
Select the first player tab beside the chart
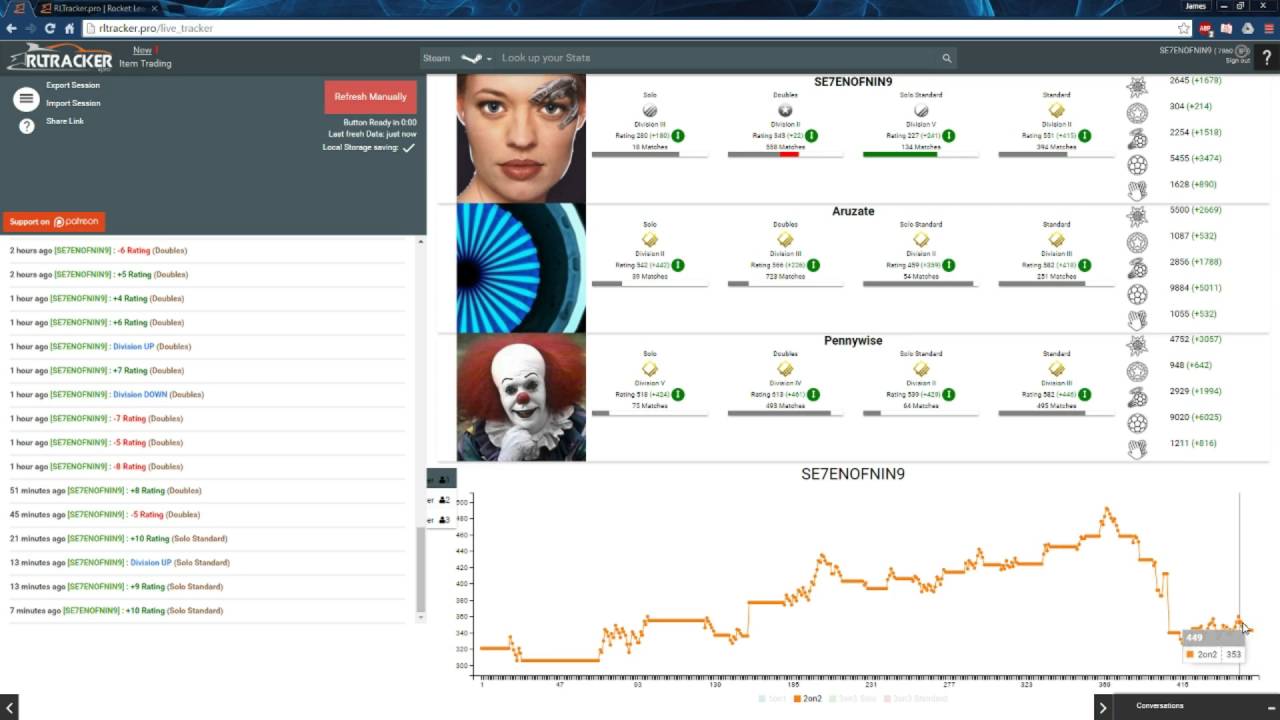click(441, 479)
